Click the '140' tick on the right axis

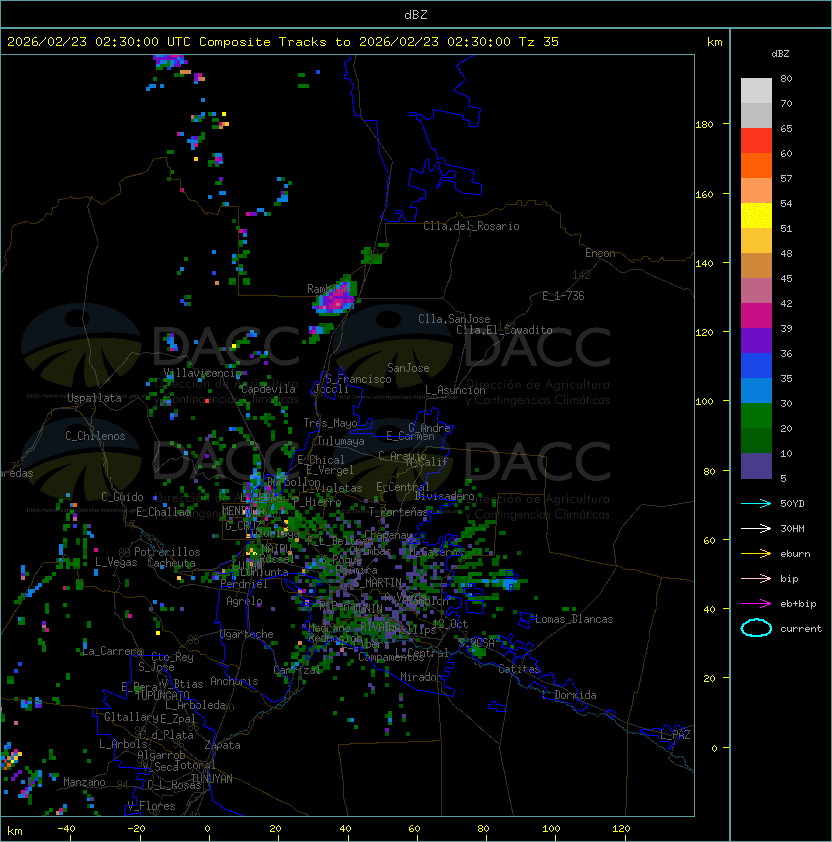(704, 263)
